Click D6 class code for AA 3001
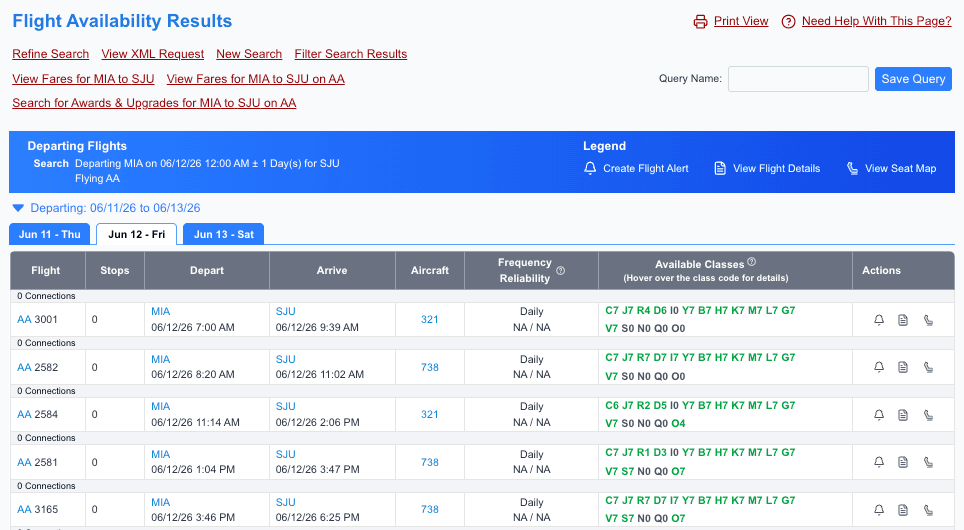The height and width of the screenshot is (530, 964). pyautogui.click(x=660, y=310)
